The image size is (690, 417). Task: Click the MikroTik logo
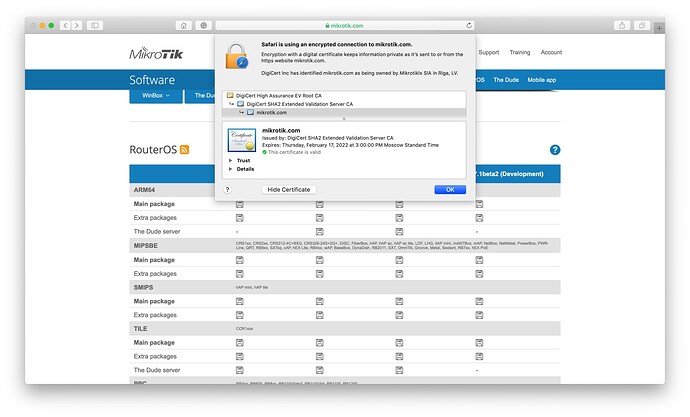(x=156, y=53)
